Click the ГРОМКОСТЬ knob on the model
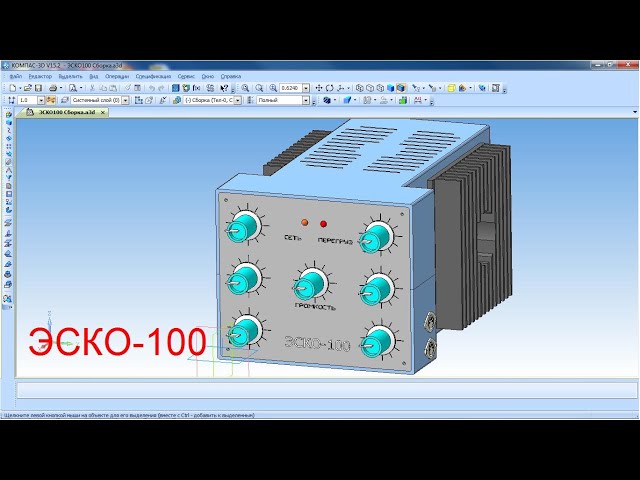Screen dimensions: 640x480 coord(311,283)
